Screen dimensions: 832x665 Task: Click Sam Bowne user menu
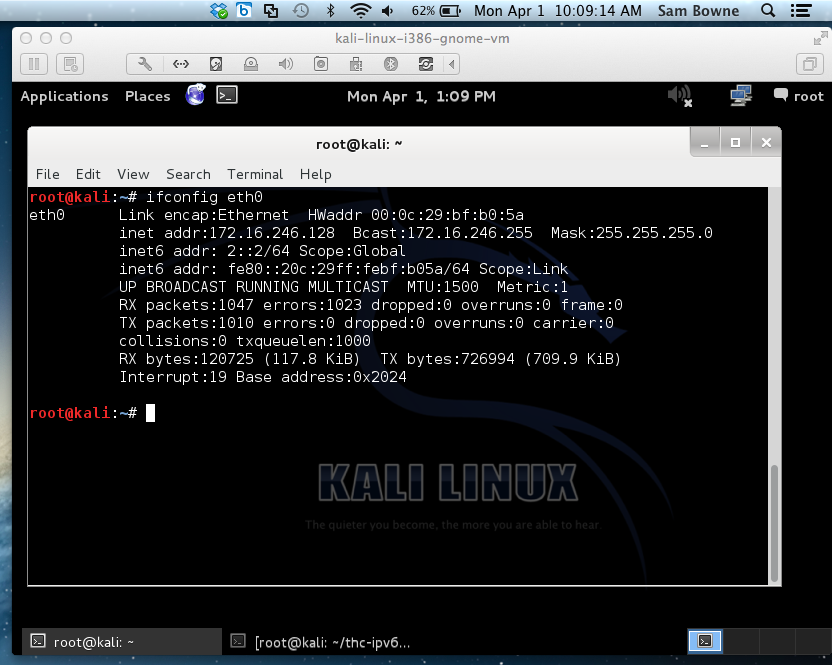pyautogui.click(x=698, y=11)
